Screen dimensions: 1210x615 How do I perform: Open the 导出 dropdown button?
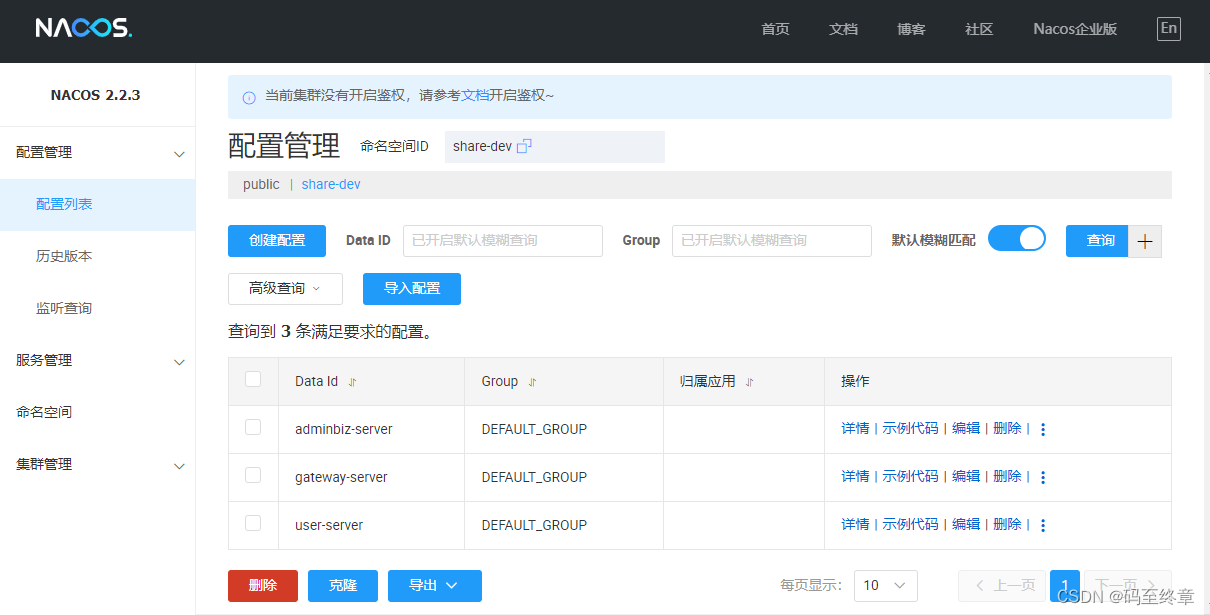click(x=434, y=586)
